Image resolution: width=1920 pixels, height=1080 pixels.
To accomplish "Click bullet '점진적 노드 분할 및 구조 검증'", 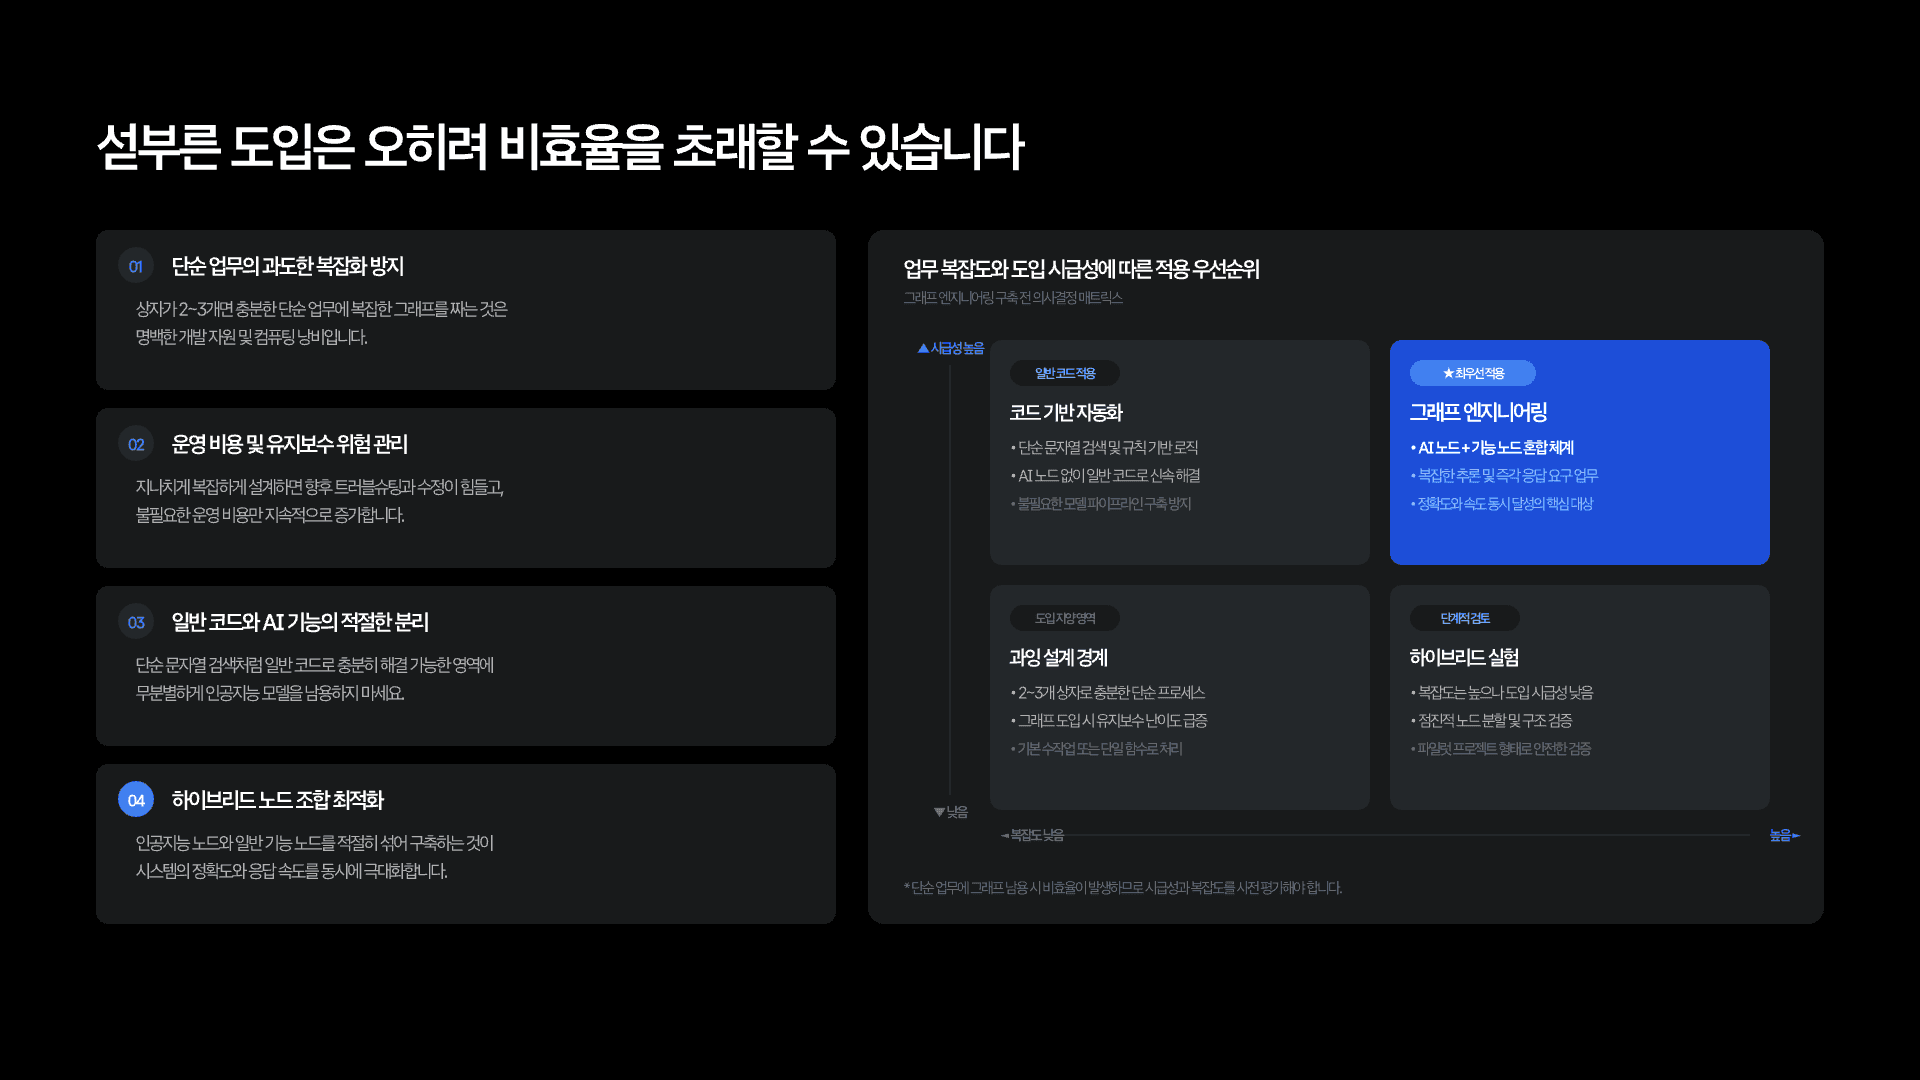I will click(x=1491, y=721).
